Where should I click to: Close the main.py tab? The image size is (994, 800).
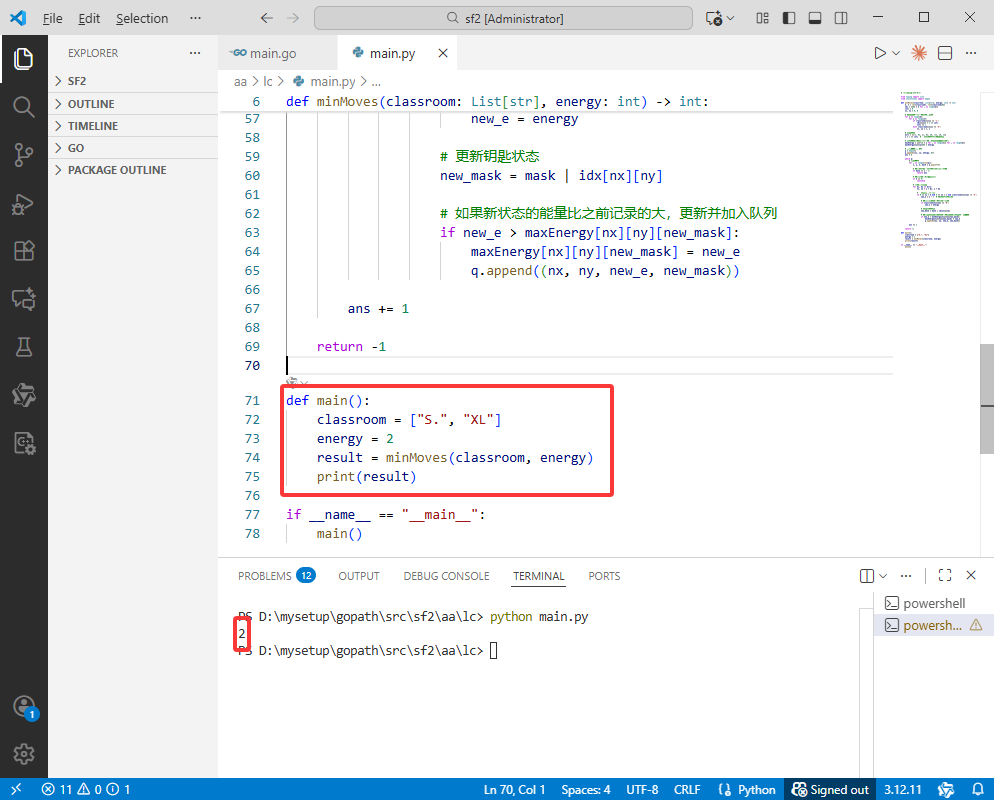442,53
